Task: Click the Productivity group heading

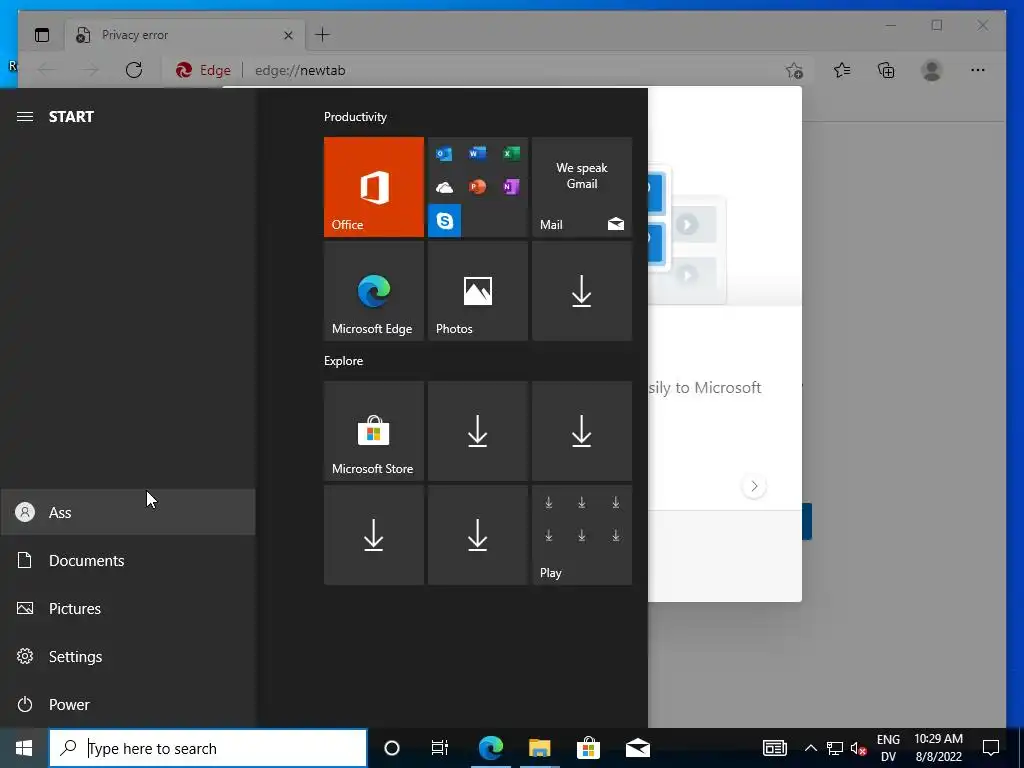Action: tap(355, 117)
